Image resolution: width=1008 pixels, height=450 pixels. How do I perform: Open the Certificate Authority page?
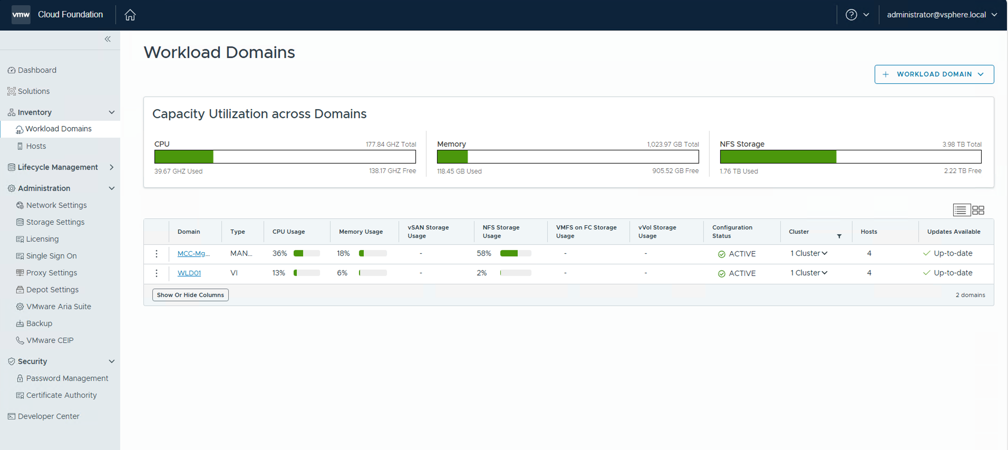(x=61, y=395)
